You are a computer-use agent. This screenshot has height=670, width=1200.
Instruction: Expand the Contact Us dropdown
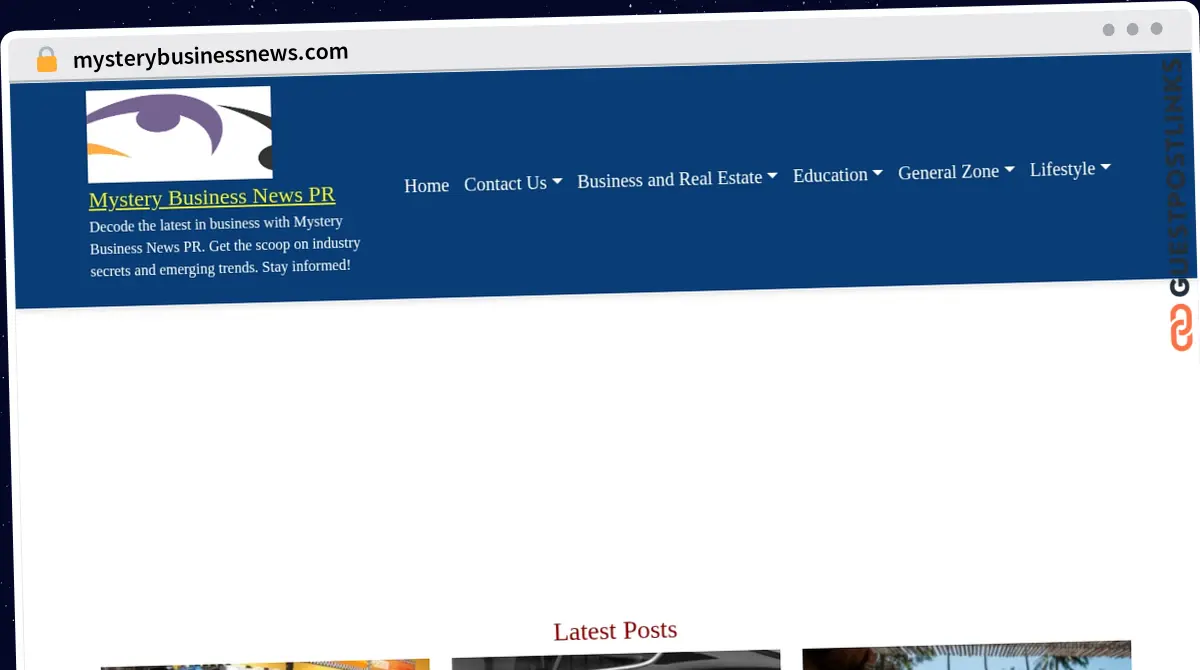513,183
